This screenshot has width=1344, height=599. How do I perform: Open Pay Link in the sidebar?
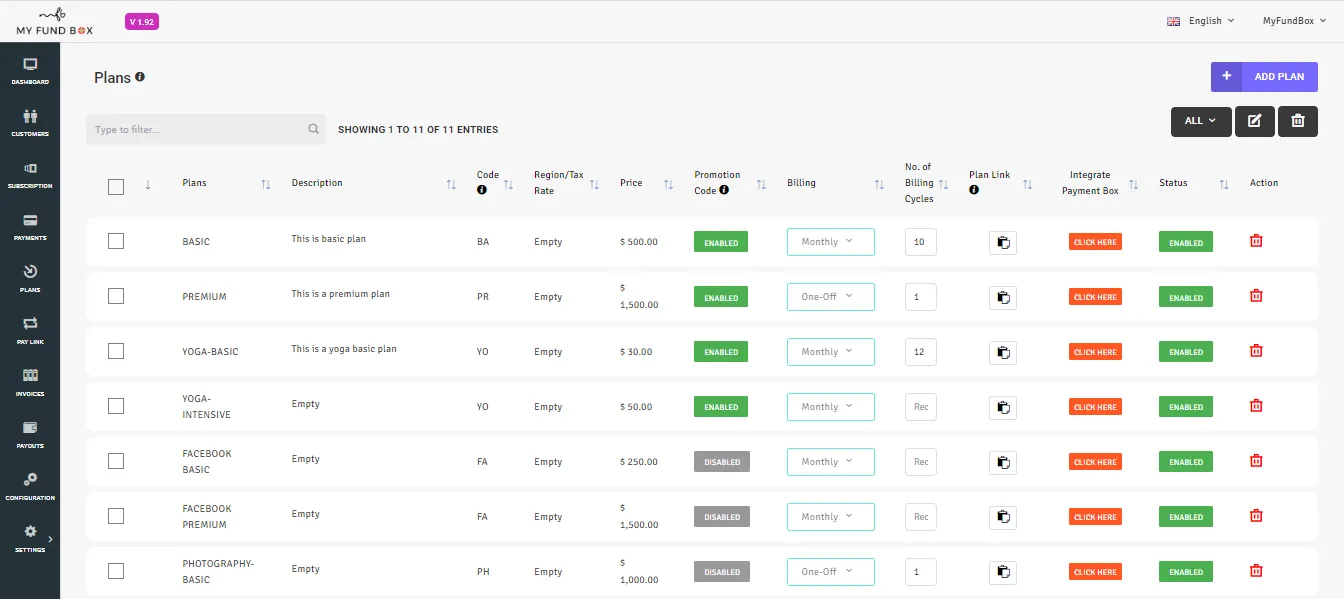coord(30,330)
